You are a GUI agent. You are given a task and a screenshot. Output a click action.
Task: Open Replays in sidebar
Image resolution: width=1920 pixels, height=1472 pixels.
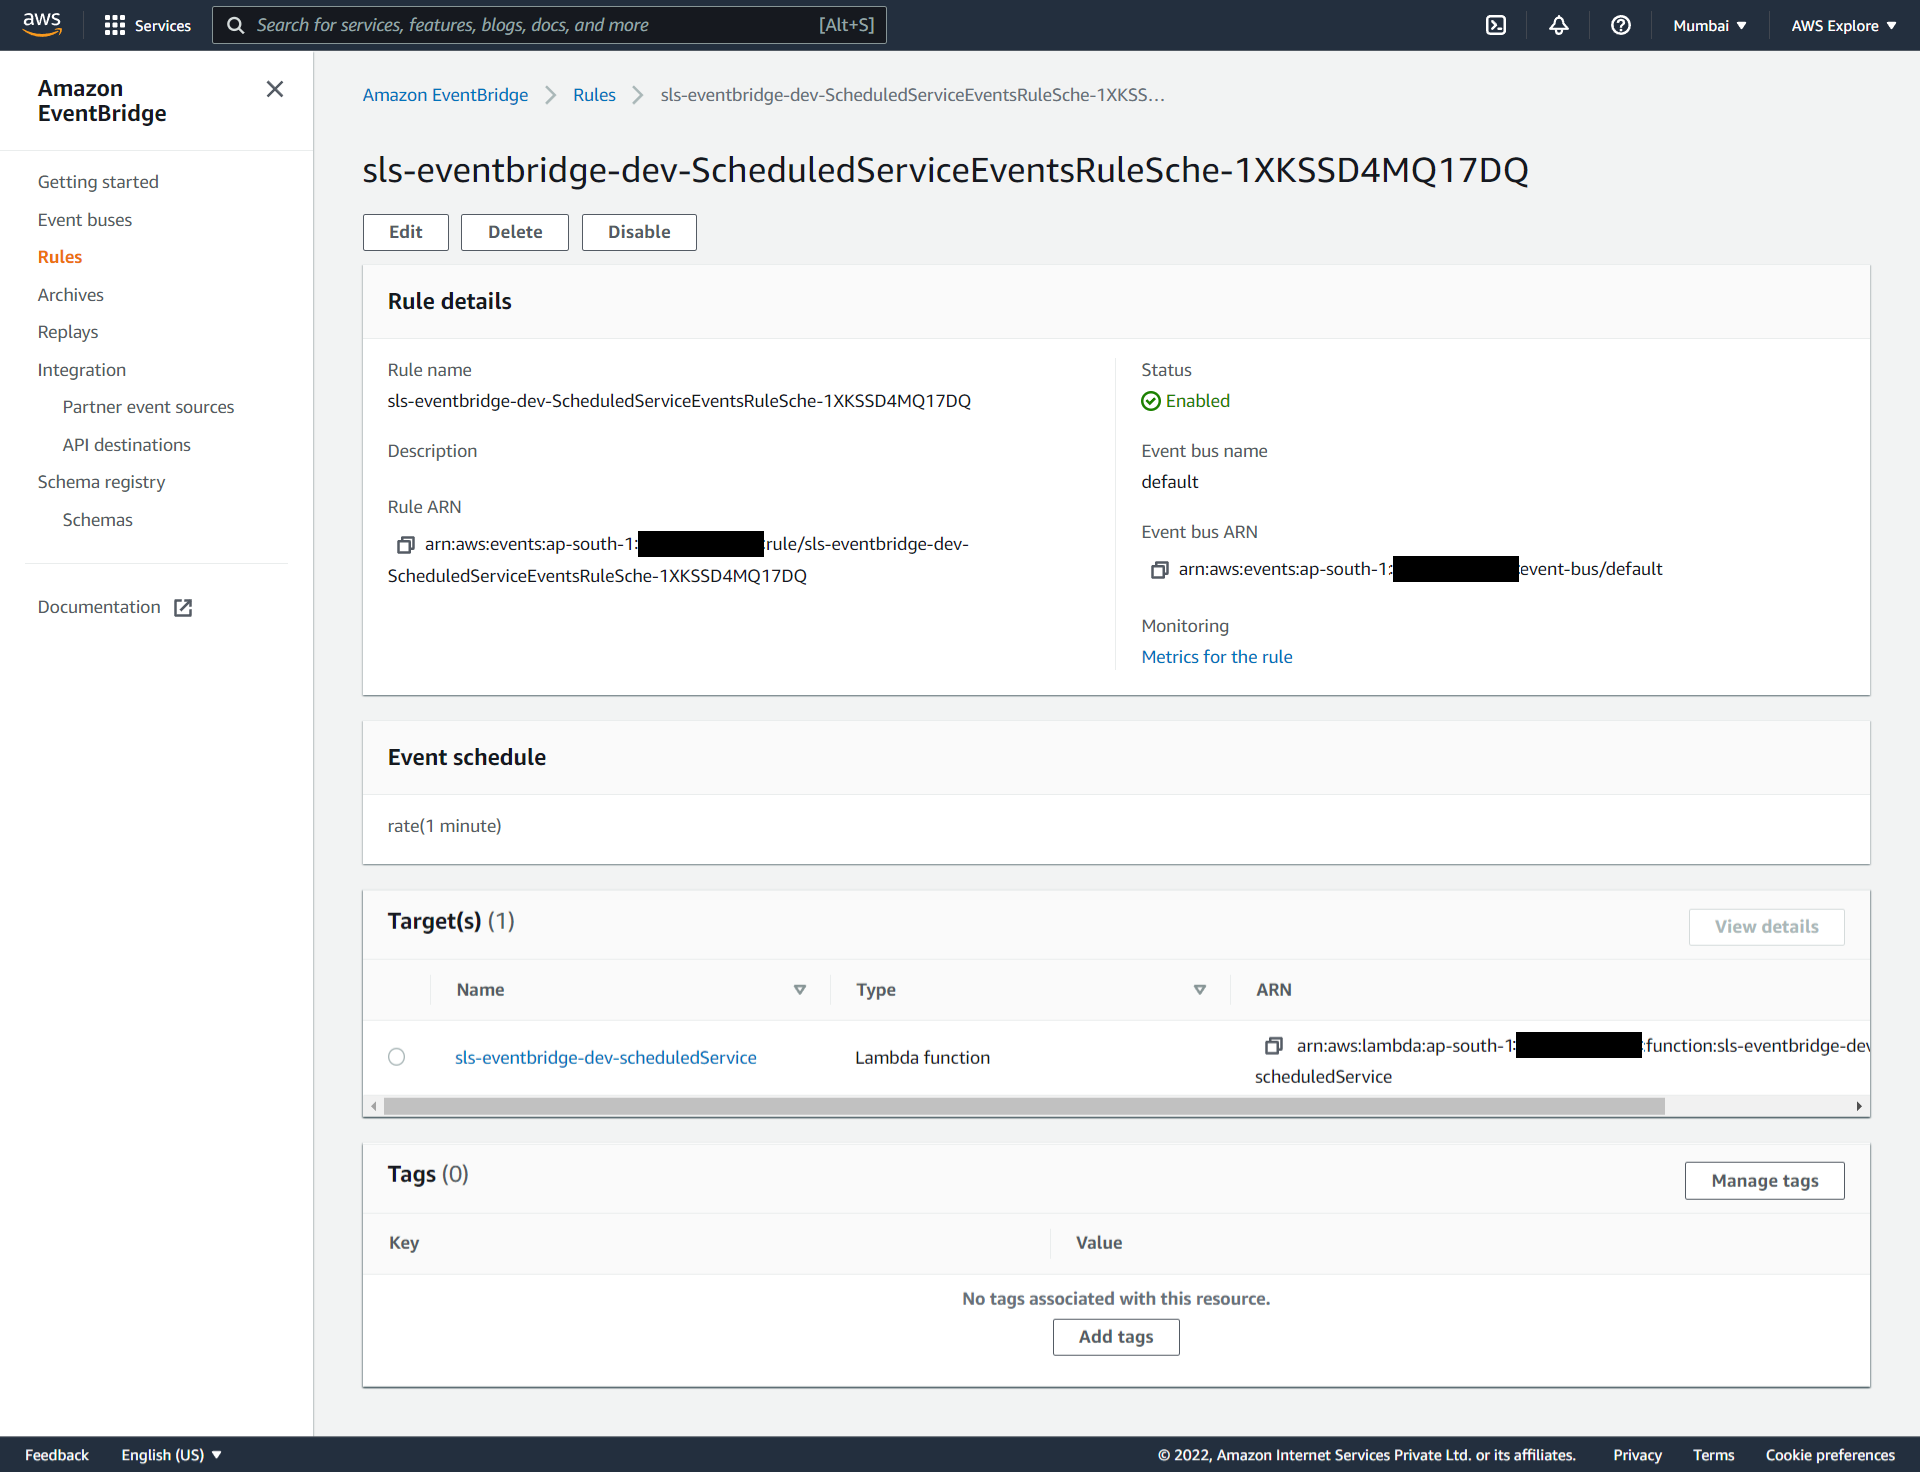click(68, 332)
